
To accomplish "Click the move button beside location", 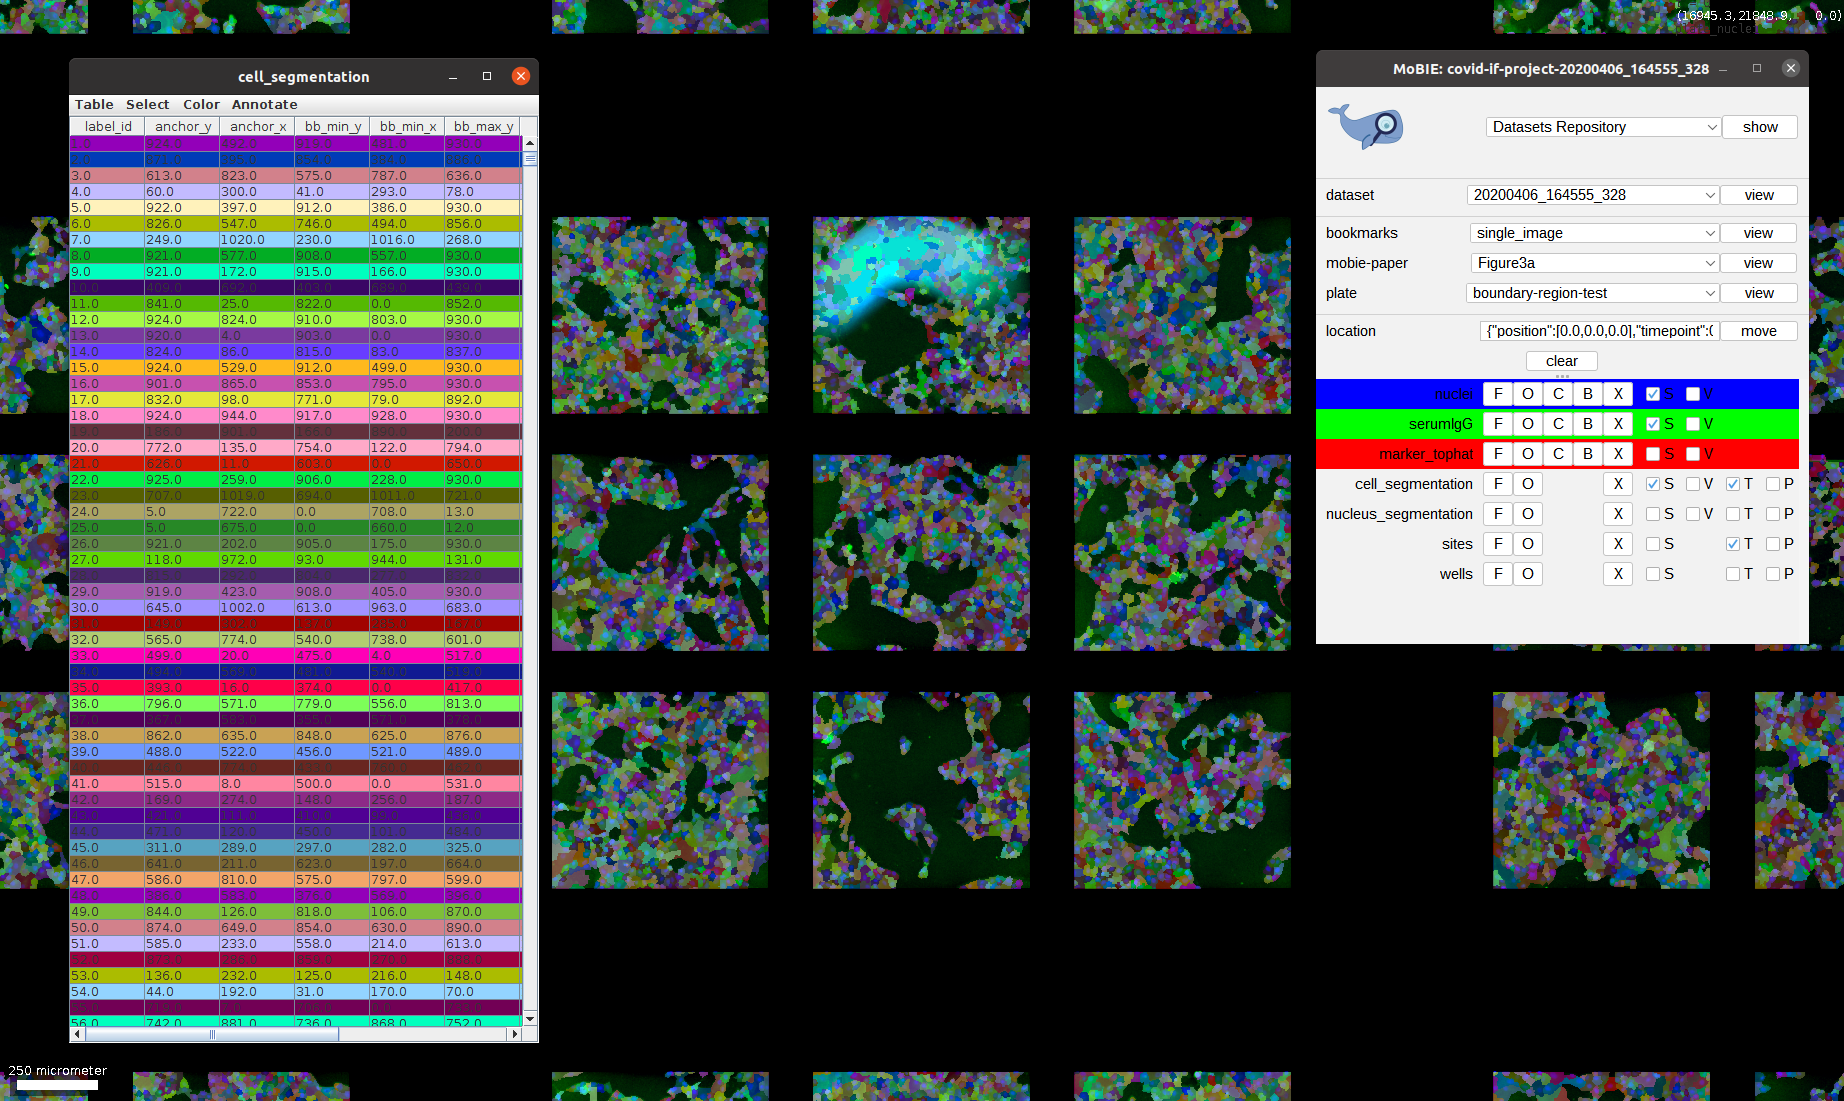I will coord(1758,331).
